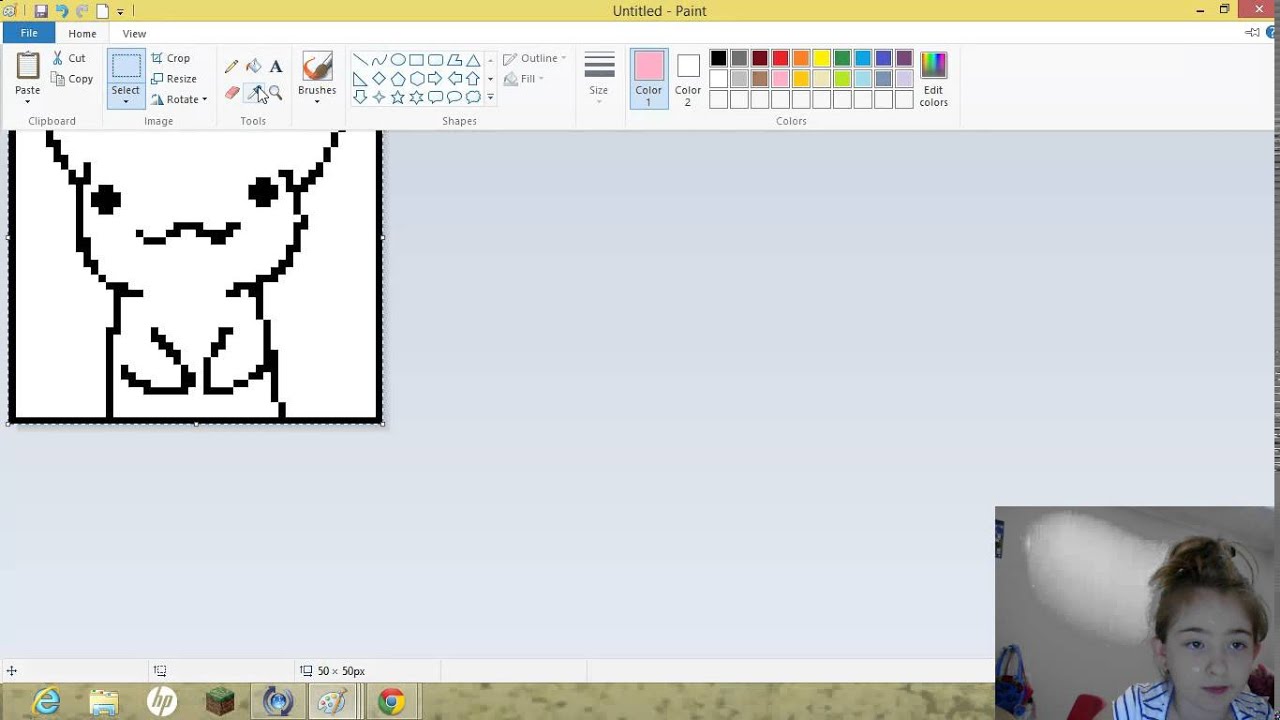The image size is (1280, 720).
Task: Pick the yellow color swatch
Action: click(x=821, y=58)
